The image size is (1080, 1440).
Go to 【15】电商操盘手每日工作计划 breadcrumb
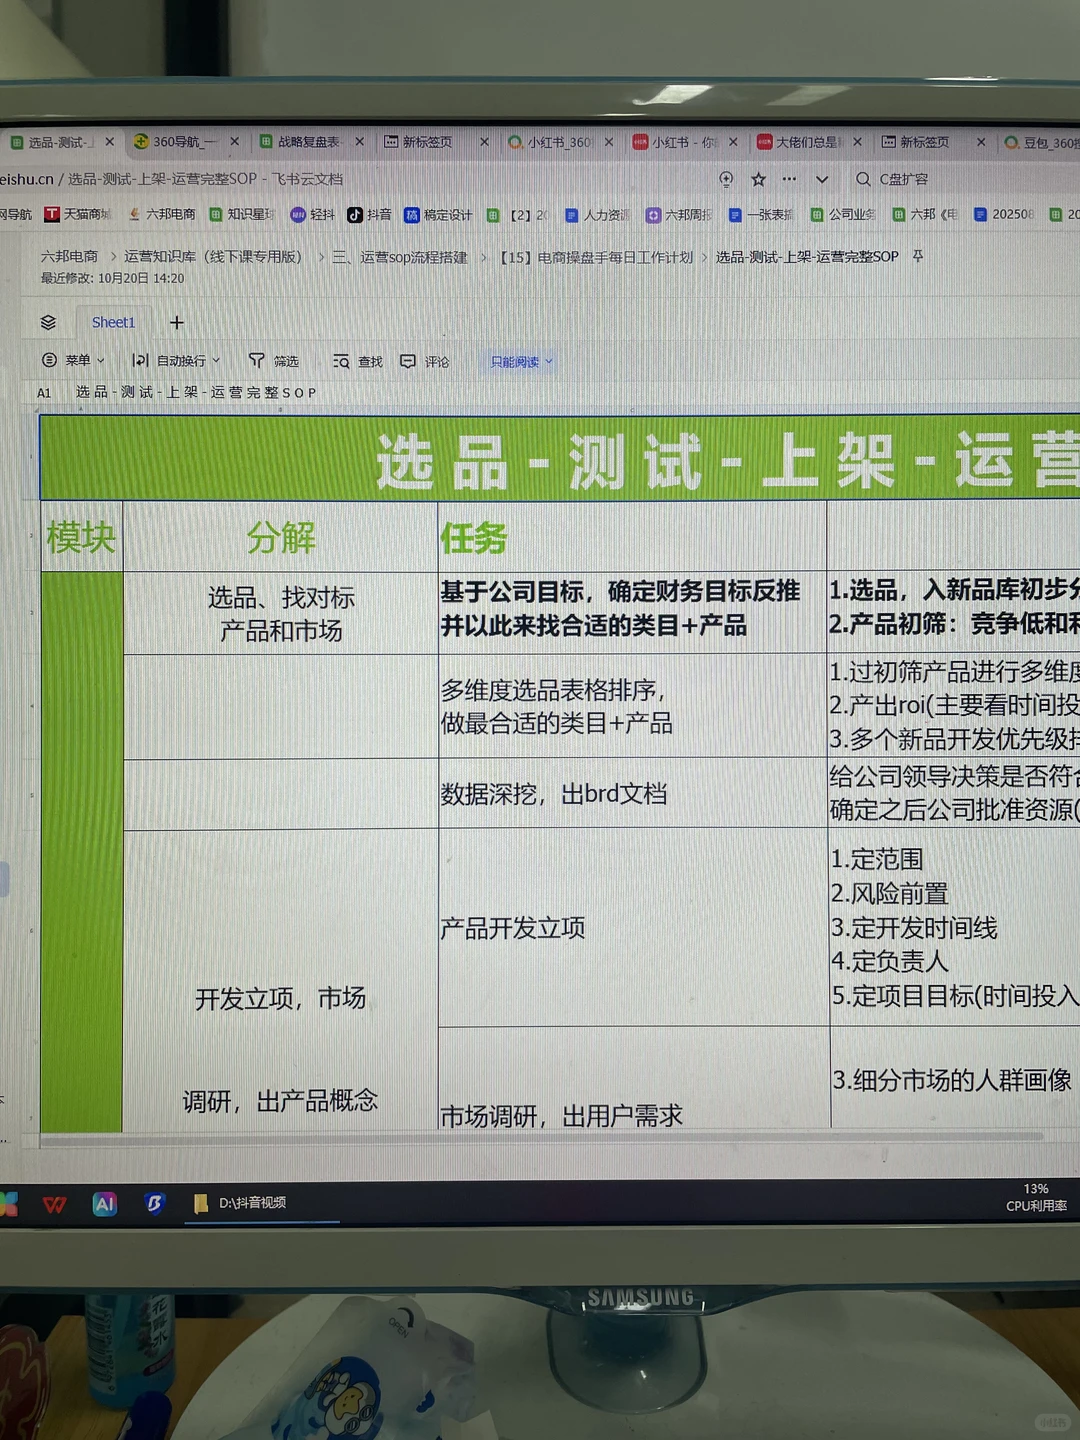click(596, 257)
